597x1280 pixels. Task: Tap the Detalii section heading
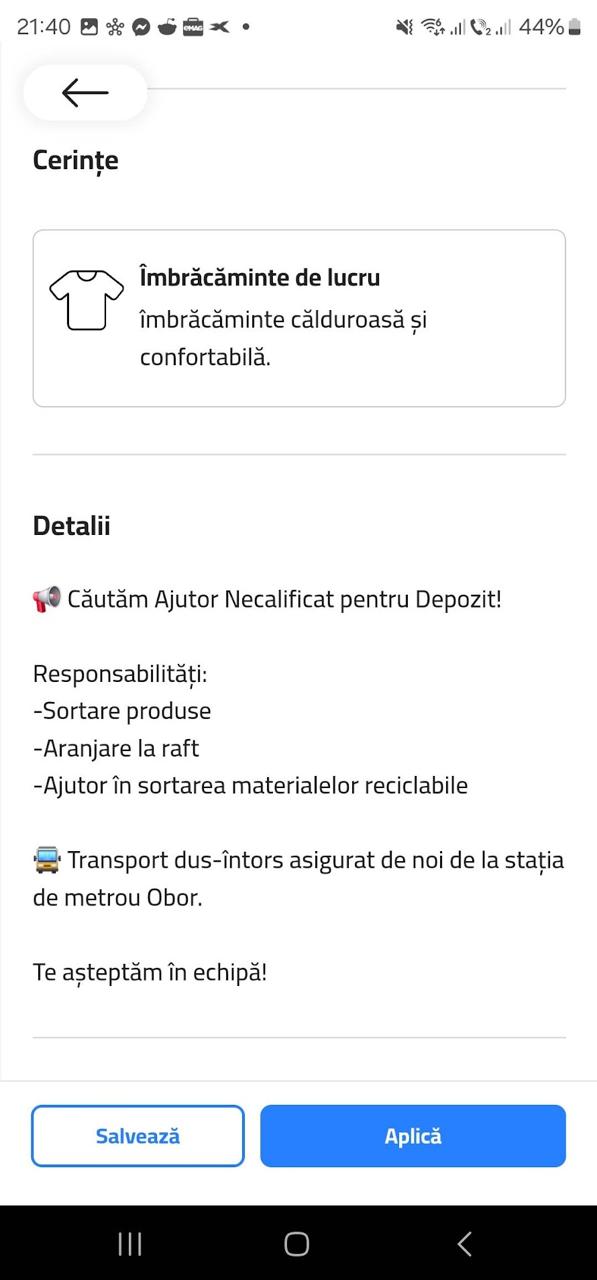point(72,526)
